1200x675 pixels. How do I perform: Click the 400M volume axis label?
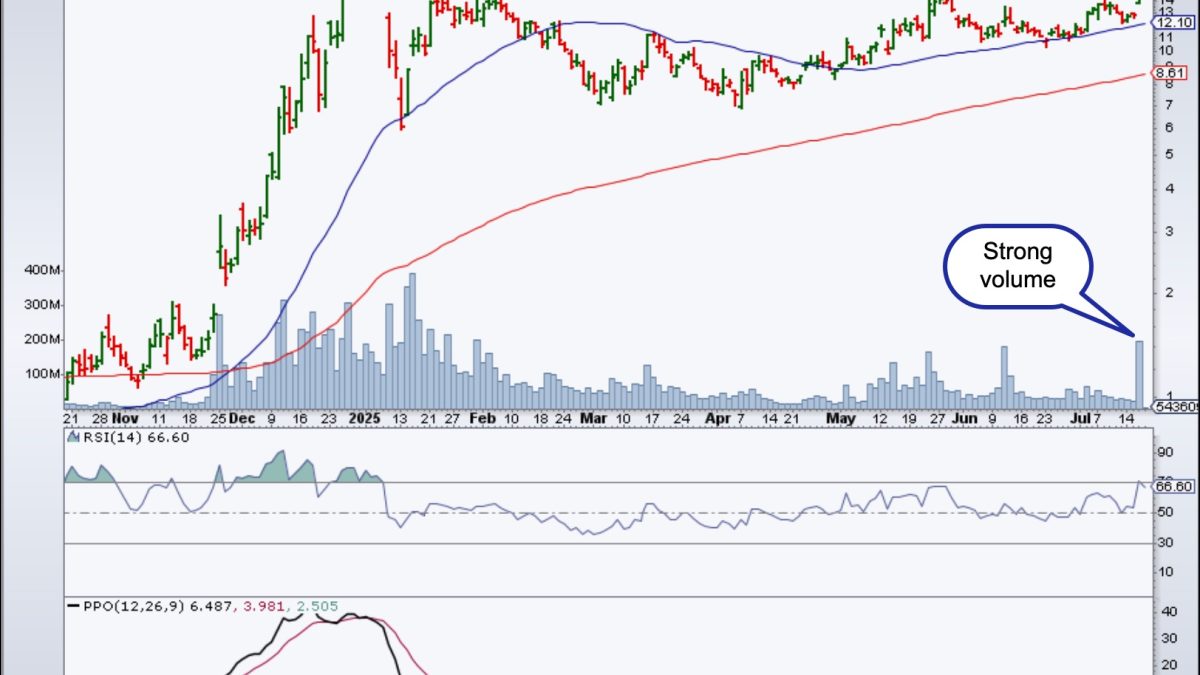[x=44, y=271]
